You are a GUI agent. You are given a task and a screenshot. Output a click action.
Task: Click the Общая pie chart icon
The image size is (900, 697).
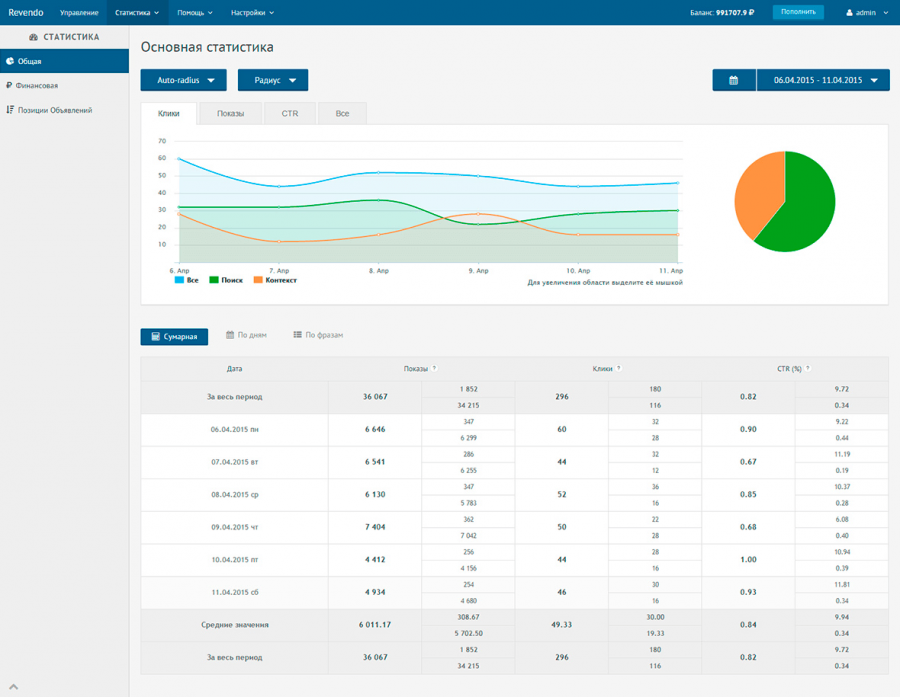tap(10, 61)
